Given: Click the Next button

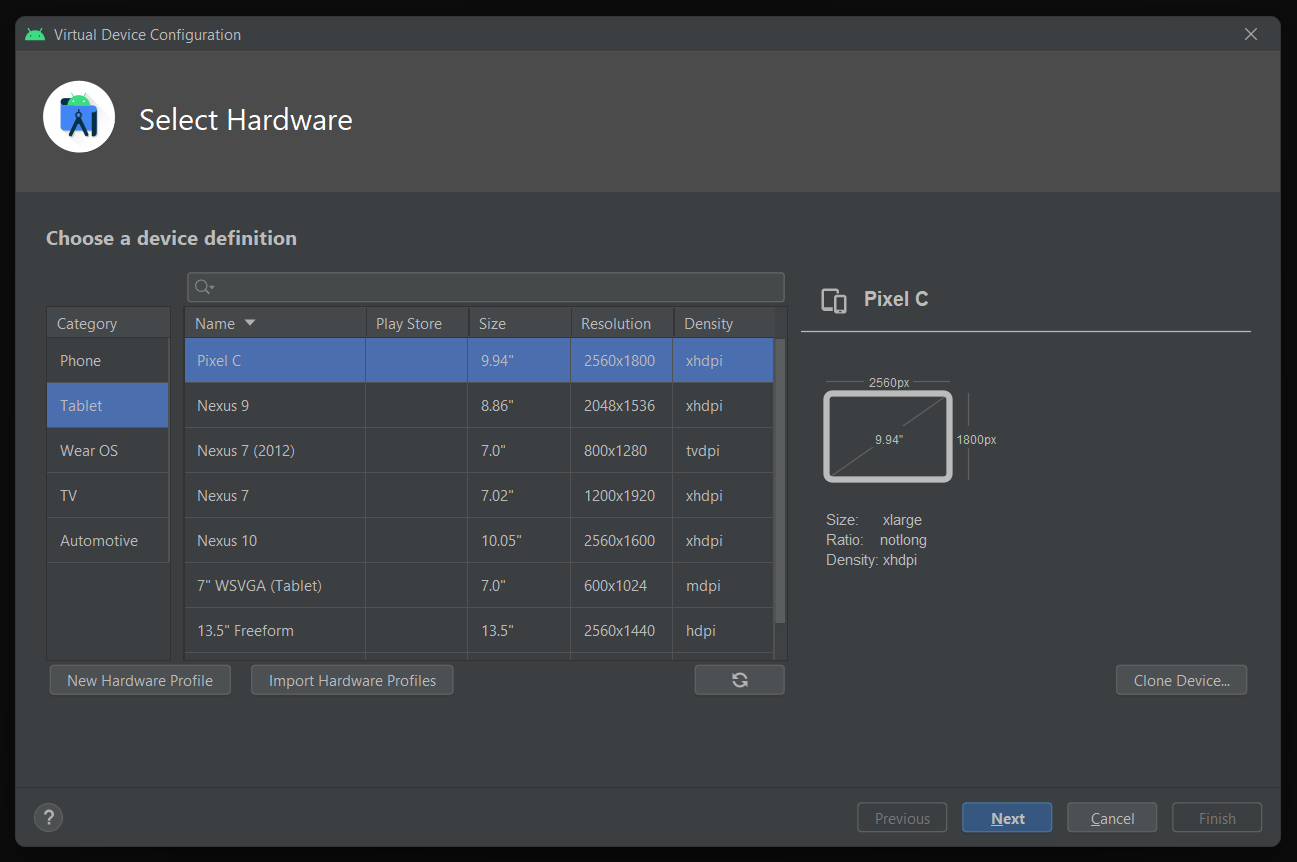Looking at the screenshot, I should tap(1007, 818).
